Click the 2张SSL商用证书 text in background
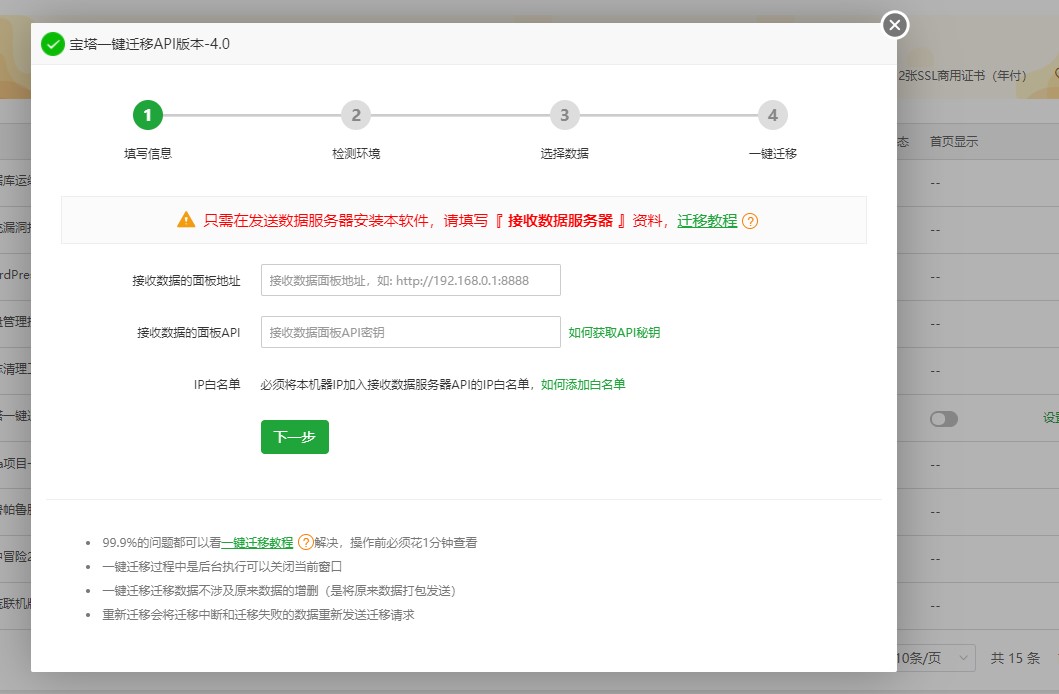The image size is (1059, 694). coord(962,76)
